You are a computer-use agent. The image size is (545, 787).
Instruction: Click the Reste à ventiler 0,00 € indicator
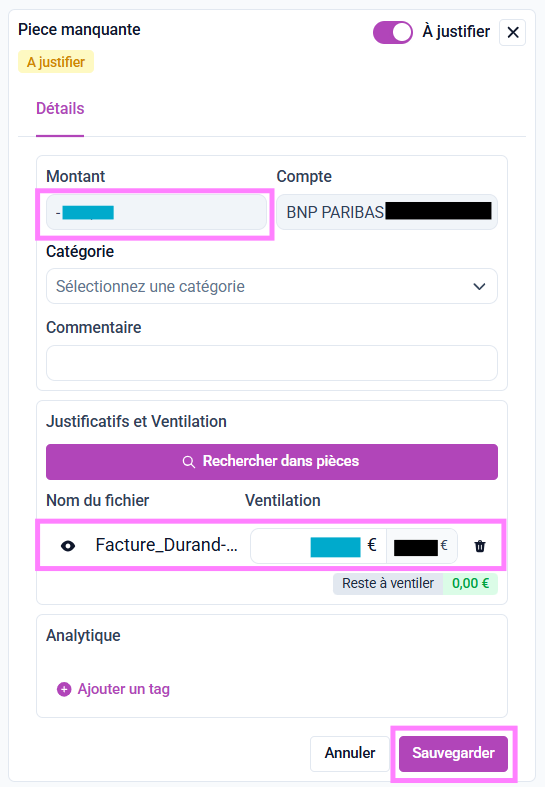tap(415, 584)
